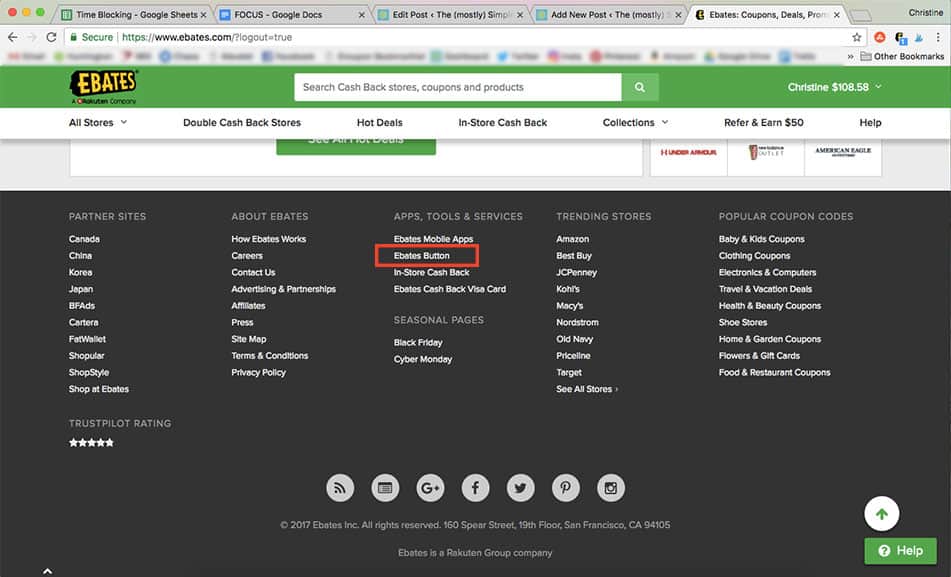Open In-Store Cash Back nav item
The height and width of the screenshot is (577, 951).
click(x=503, y=123)
